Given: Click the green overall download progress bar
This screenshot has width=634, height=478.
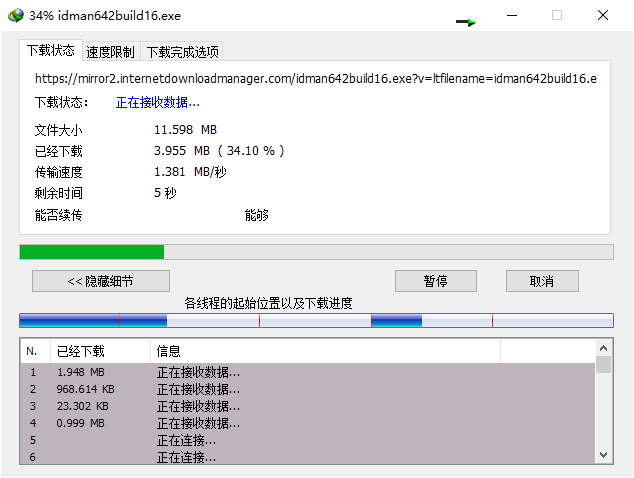Looking at the screenshot, I should click(x=316, y=252).
